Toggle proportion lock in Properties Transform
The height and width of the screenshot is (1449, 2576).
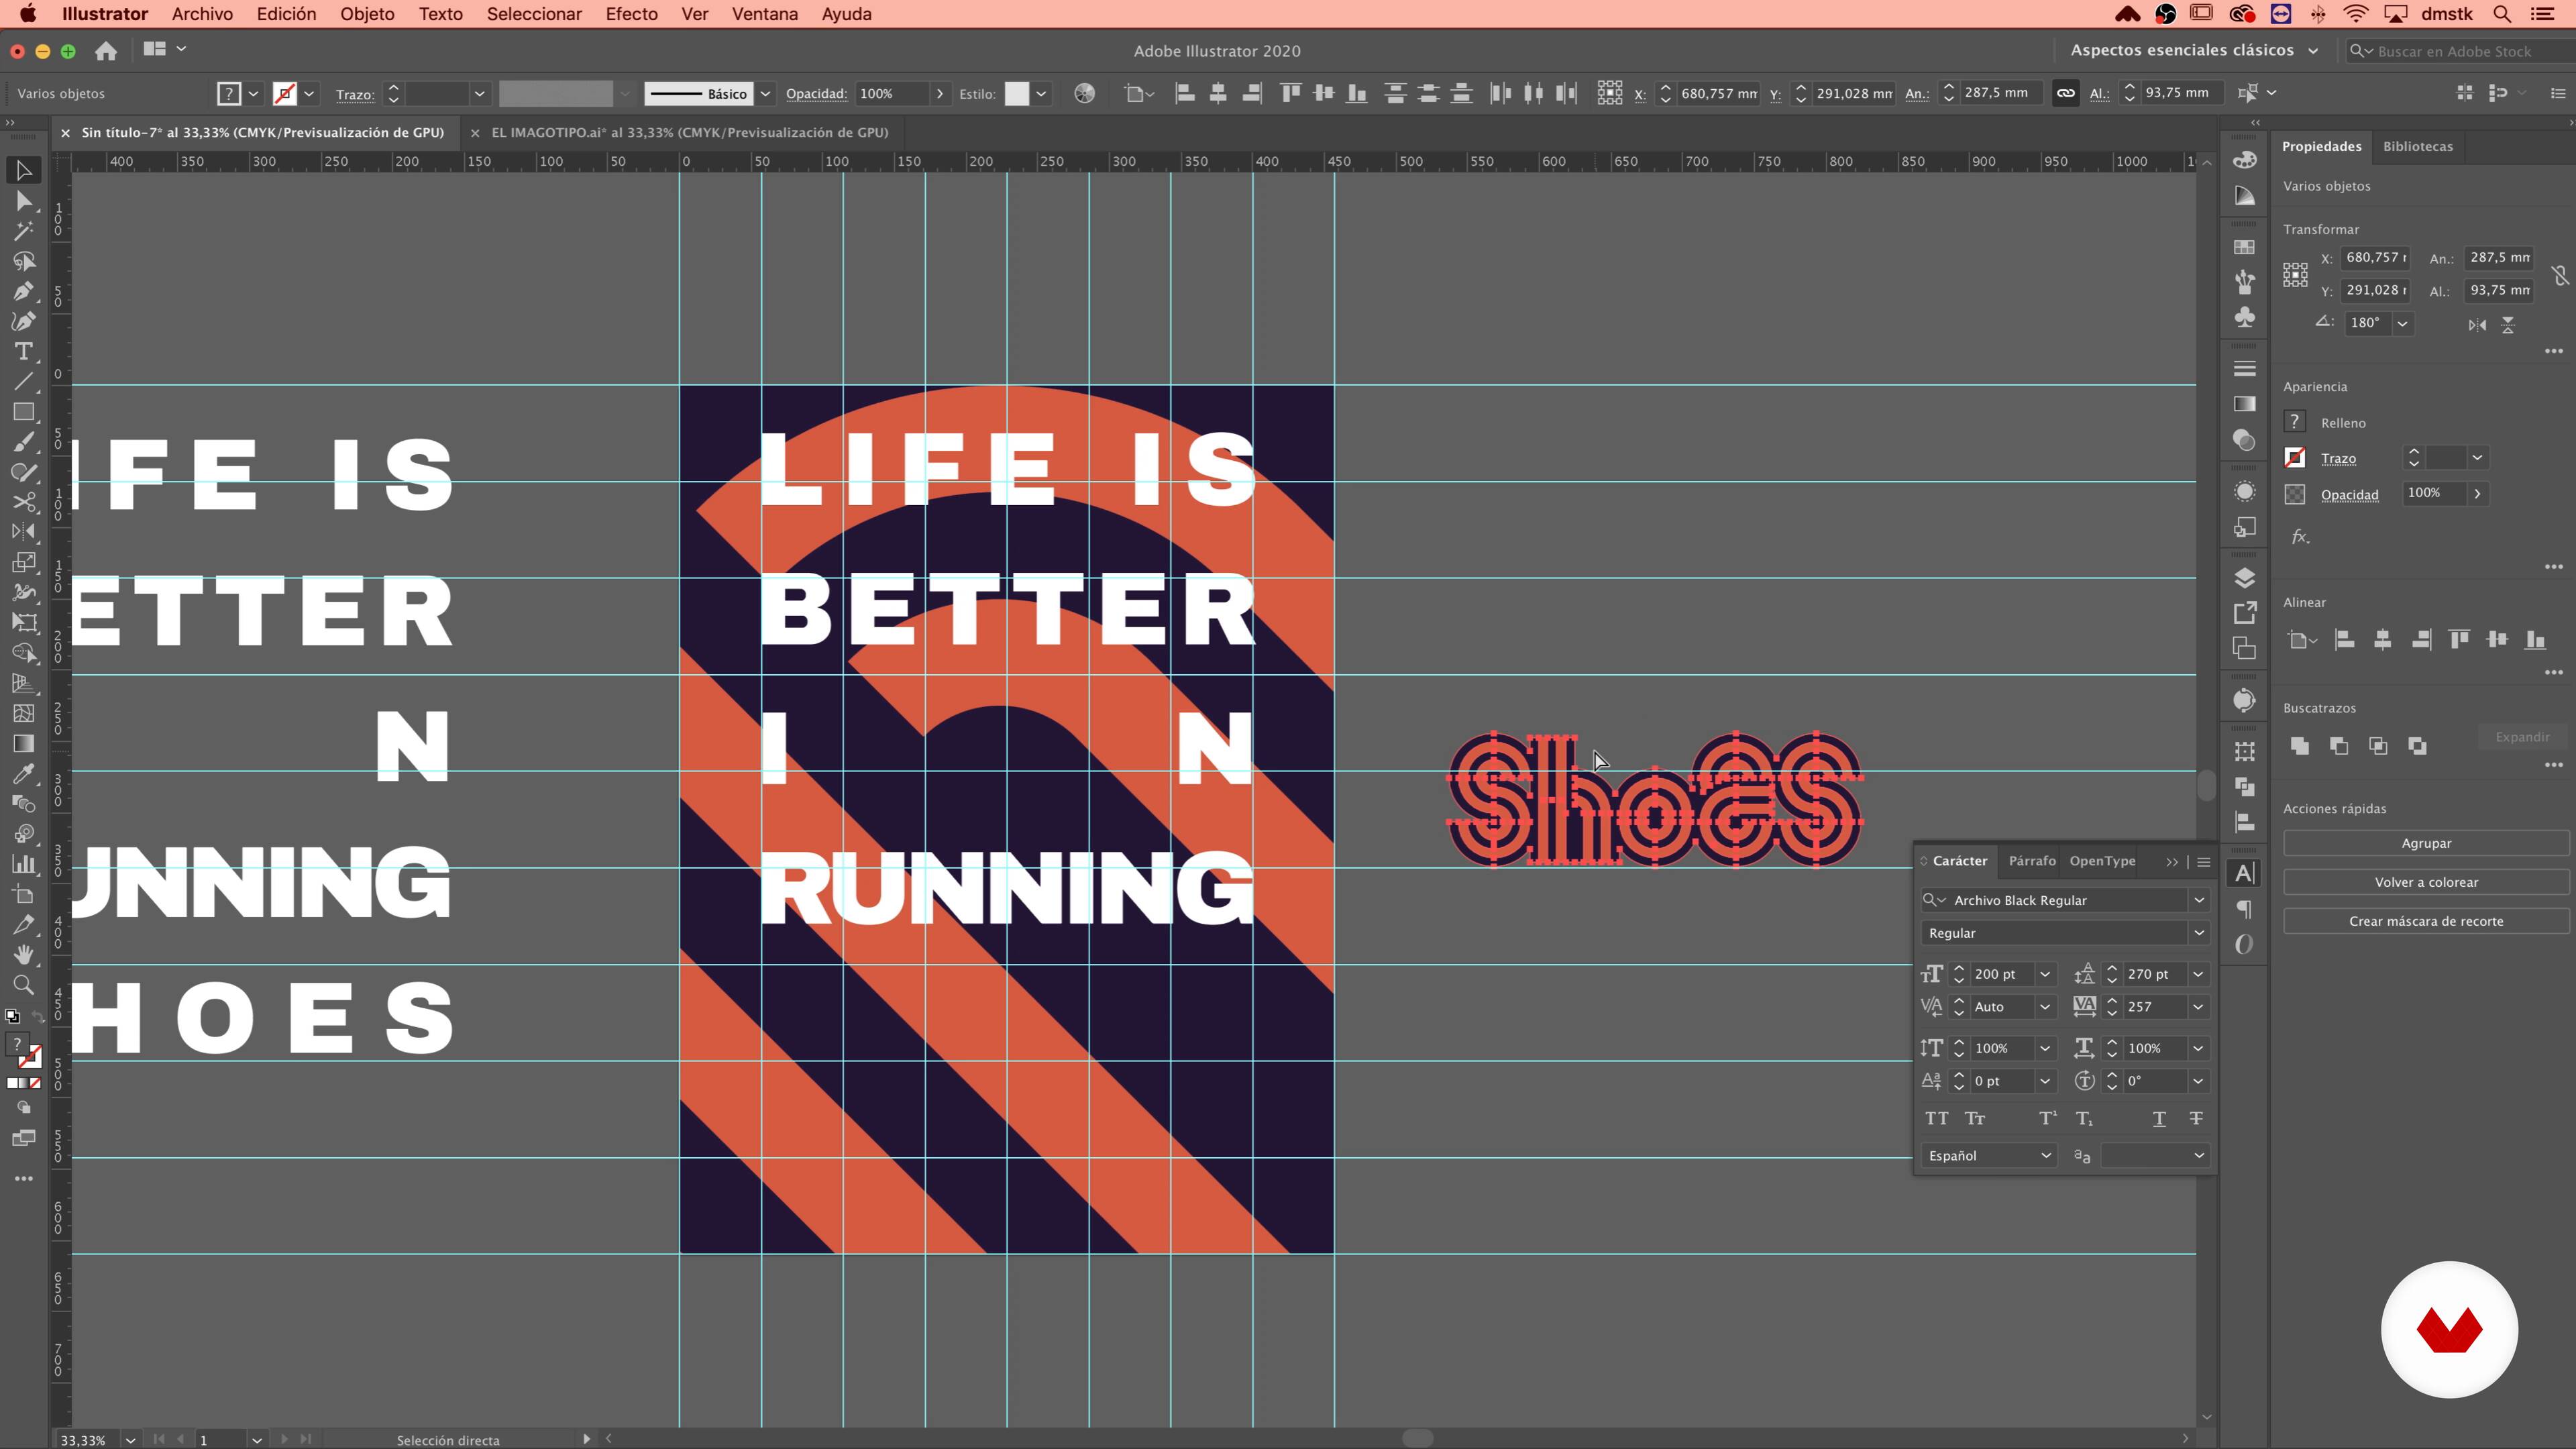click(x=2559, y=275)
